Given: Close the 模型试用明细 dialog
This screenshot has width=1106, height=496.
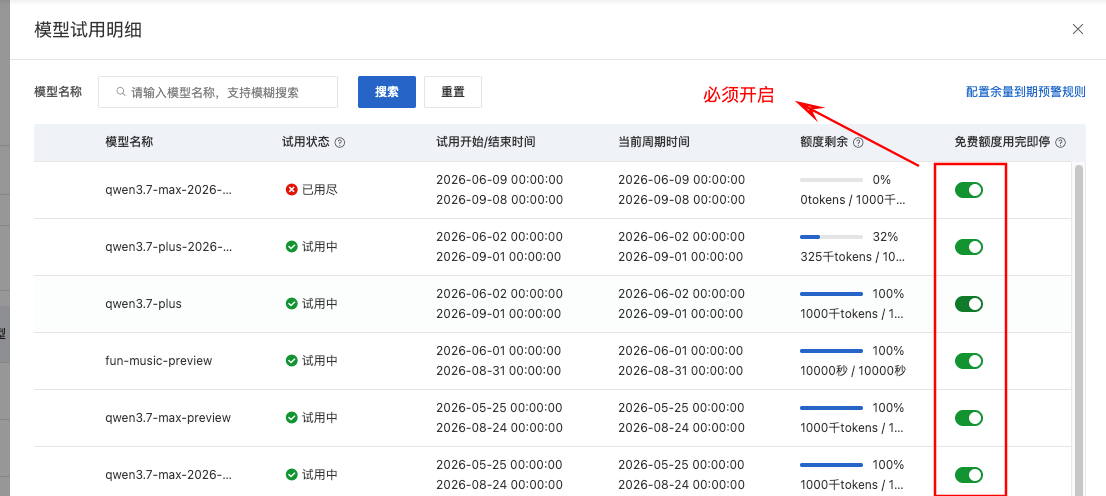Looking at the screenshot, I should pyautogui.click(x=1078, y=29).
